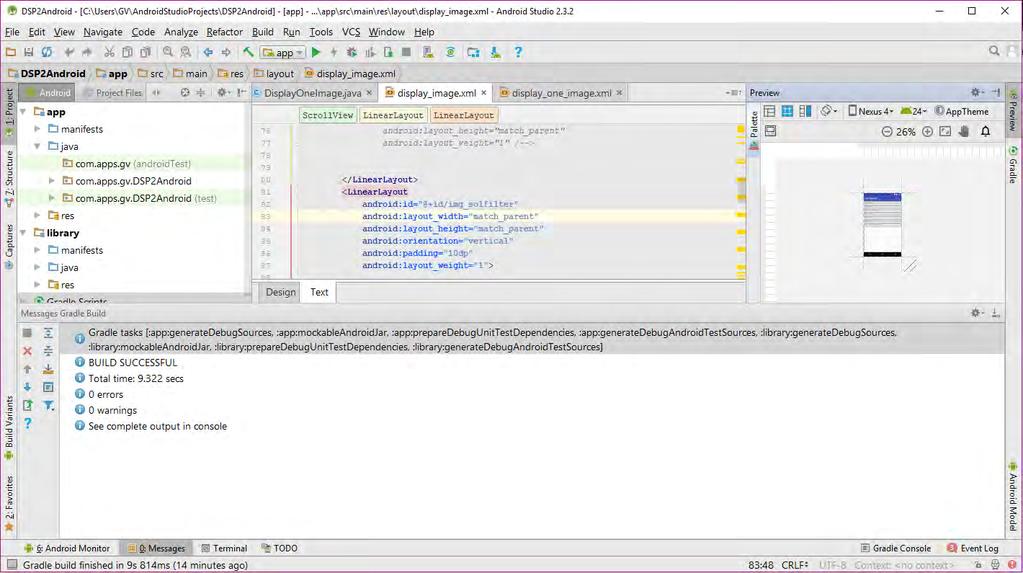Image resolution: width=1023 pixels, height=573 pixels.
Task: Expand the res folder under app
Action: pos(38,215)
